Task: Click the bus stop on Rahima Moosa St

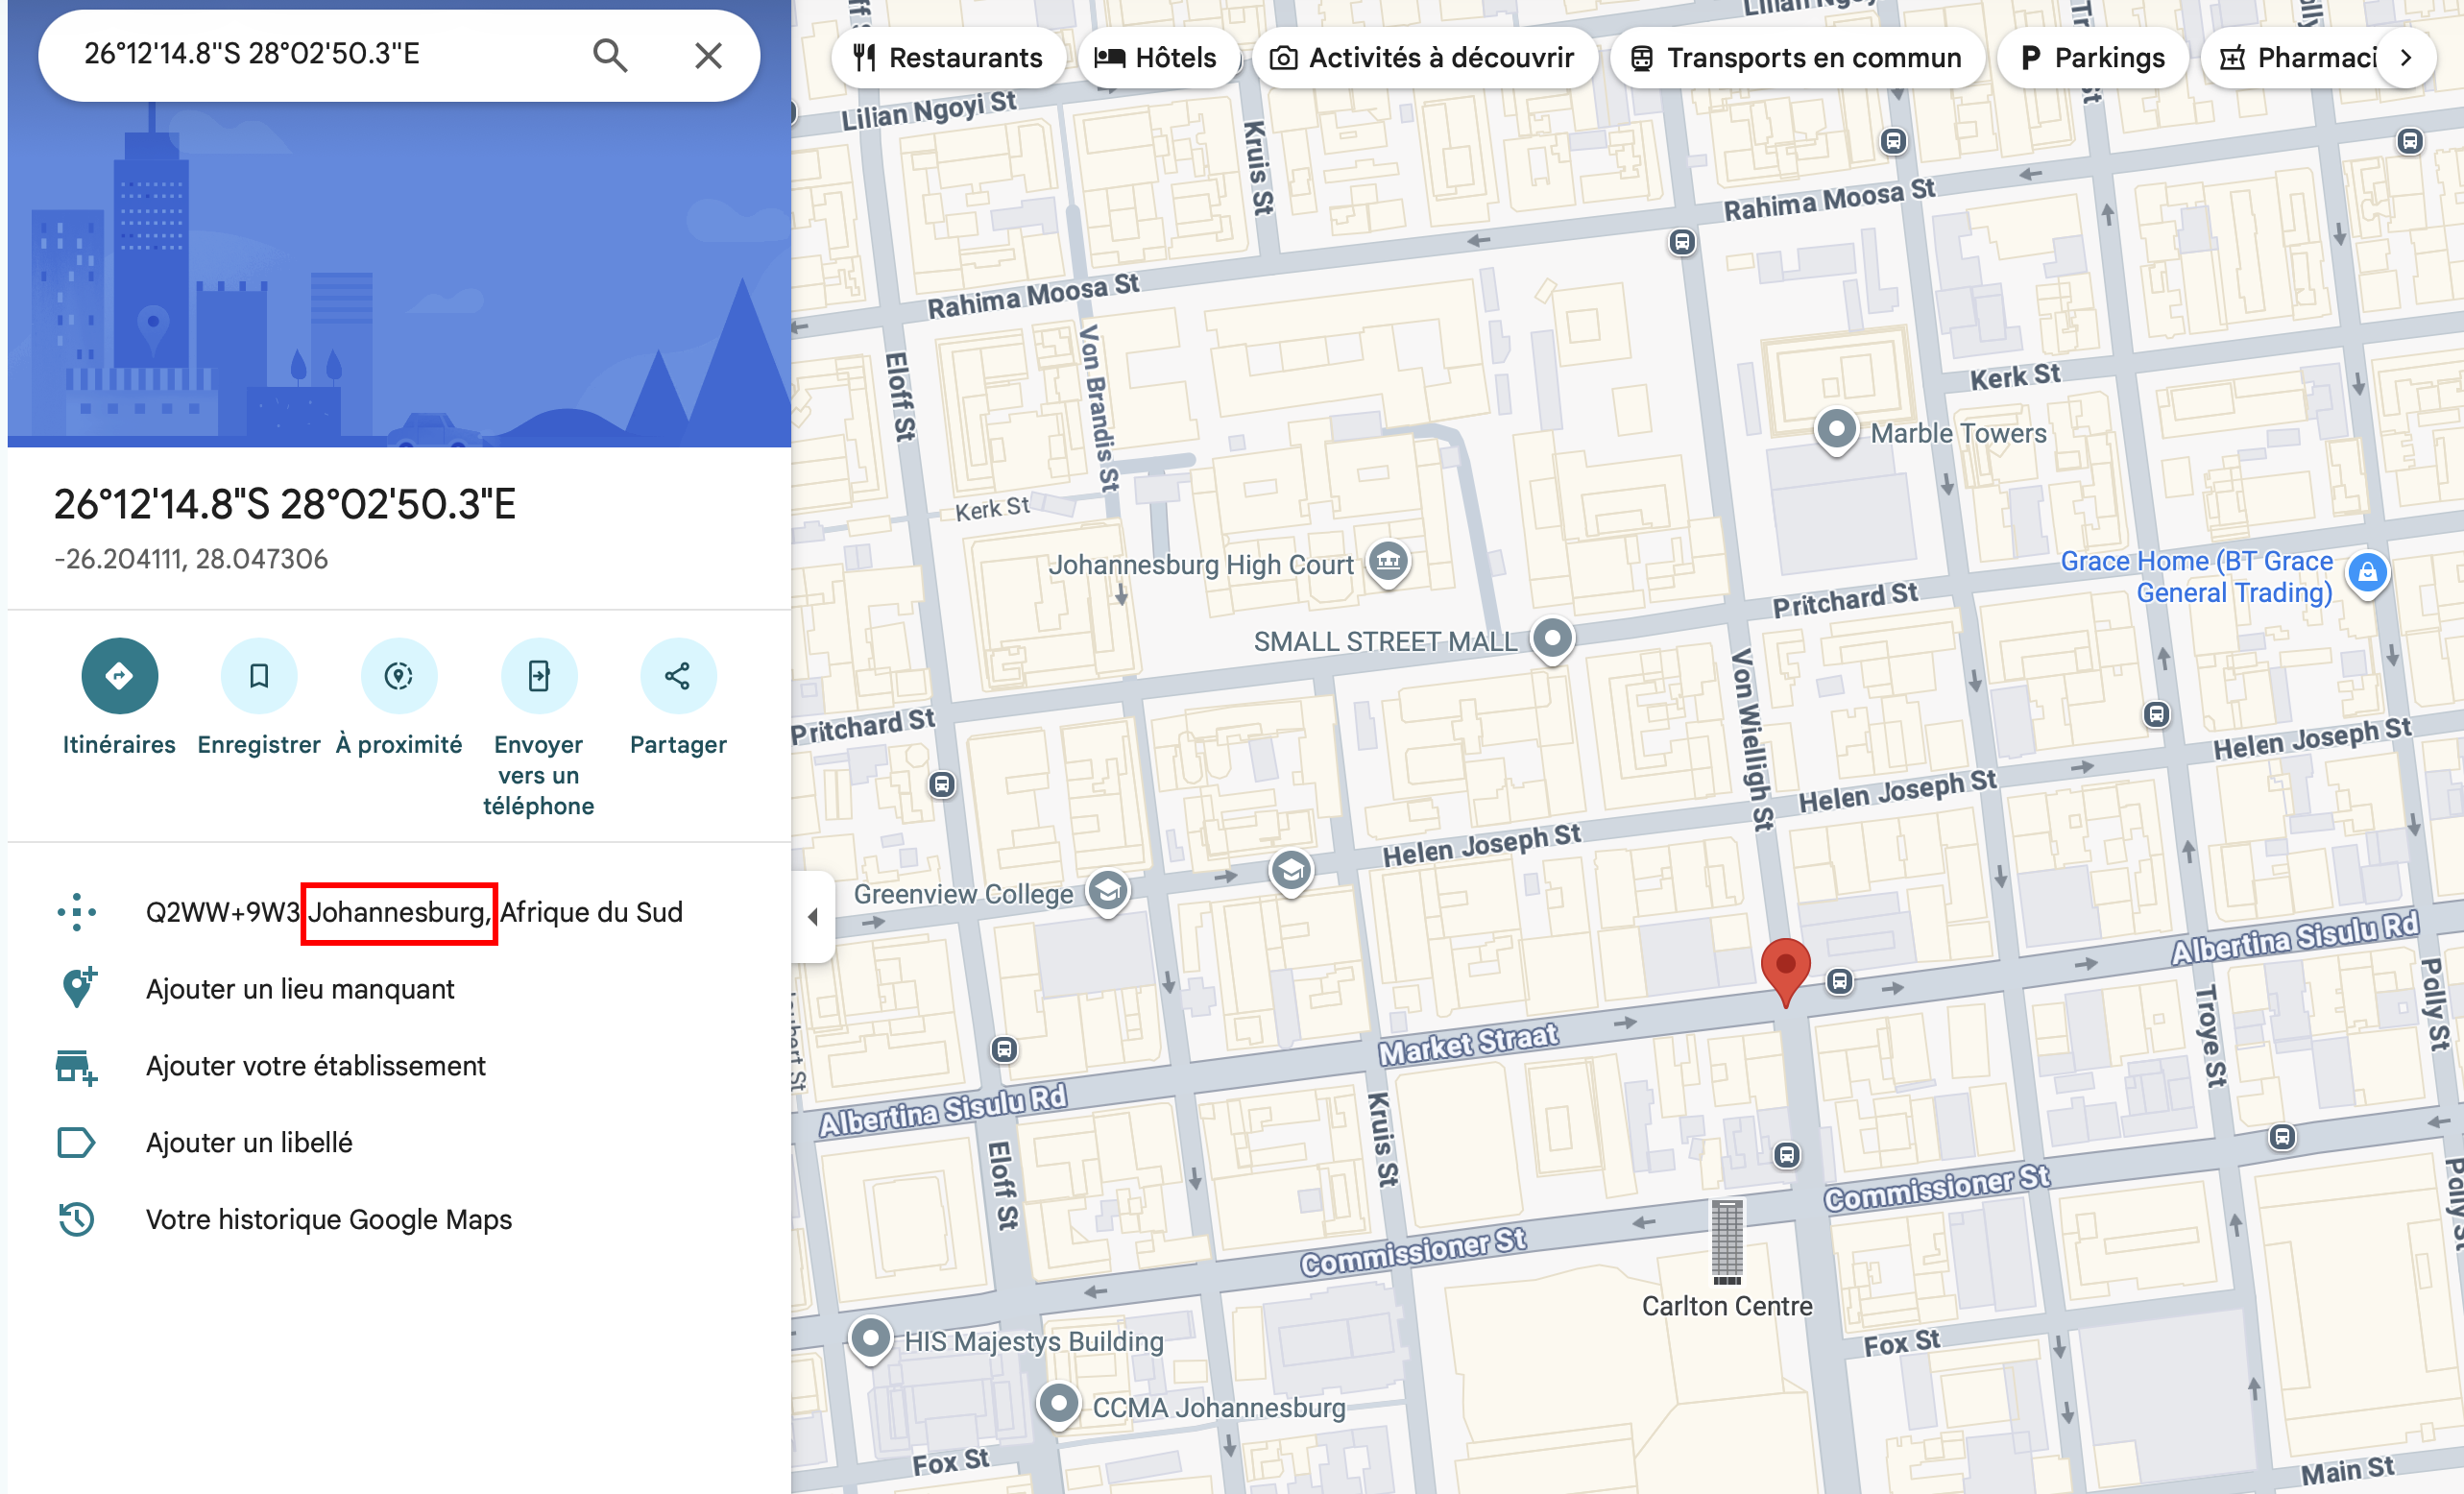Action: [1682, 242]
